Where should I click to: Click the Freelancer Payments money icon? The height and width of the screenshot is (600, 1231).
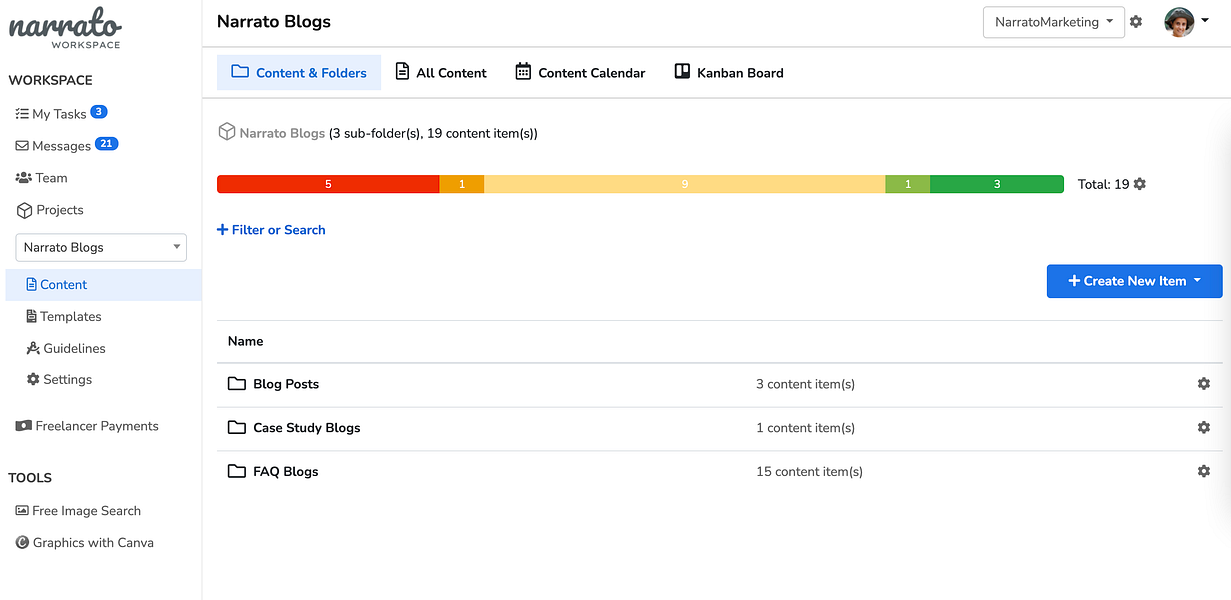[x=24, y=426]
